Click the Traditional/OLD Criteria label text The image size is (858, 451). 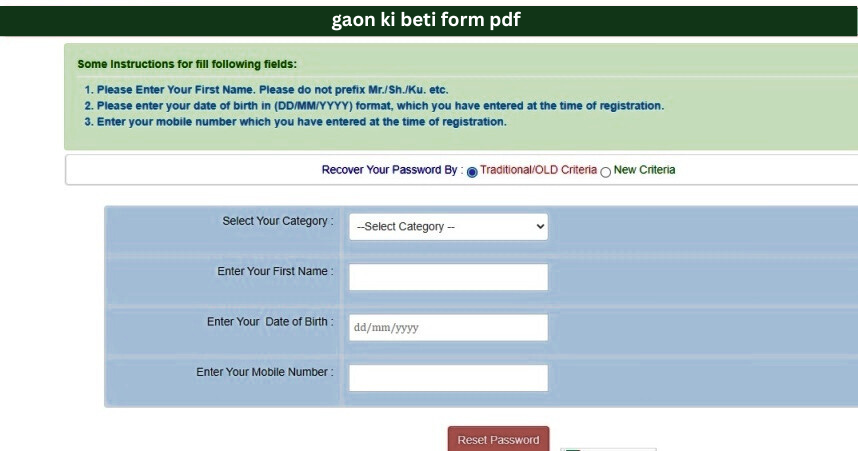coord(538,170)
